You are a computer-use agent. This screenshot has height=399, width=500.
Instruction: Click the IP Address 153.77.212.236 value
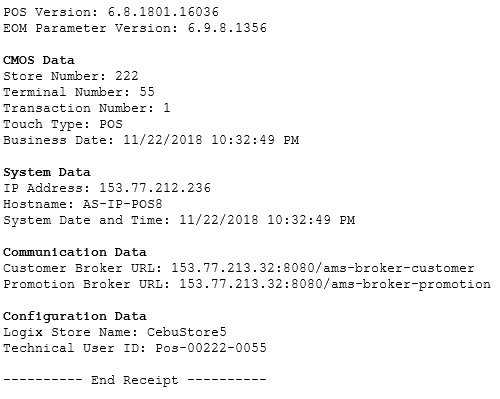coord(155,188)
